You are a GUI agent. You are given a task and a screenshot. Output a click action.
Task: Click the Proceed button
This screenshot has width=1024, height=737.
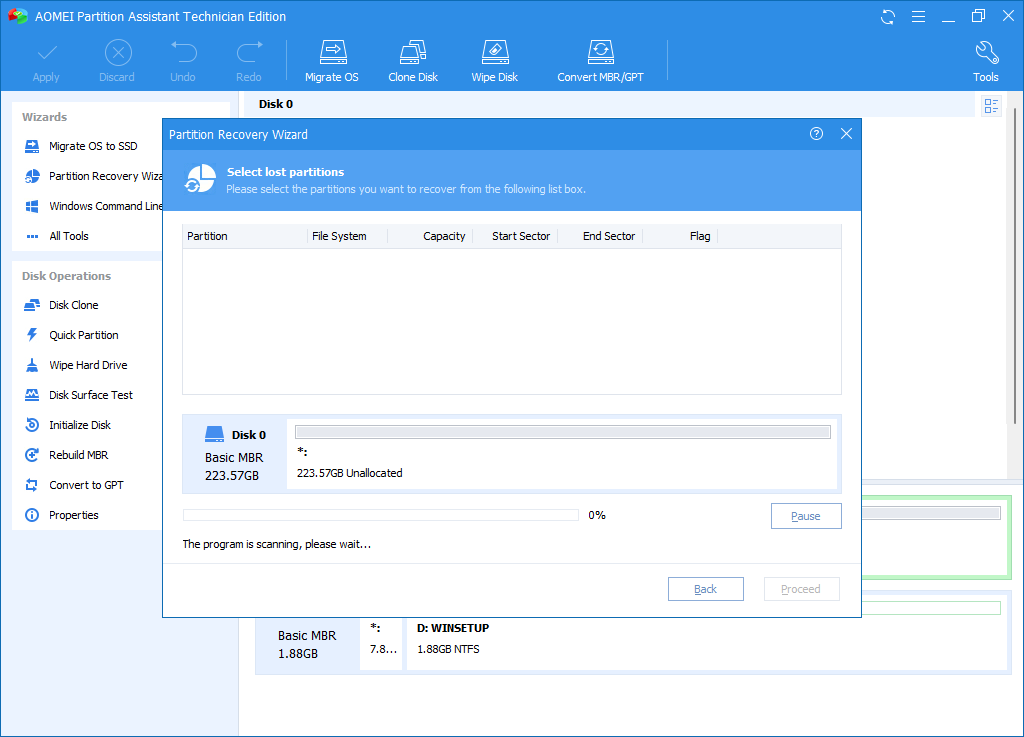(801, 589)
